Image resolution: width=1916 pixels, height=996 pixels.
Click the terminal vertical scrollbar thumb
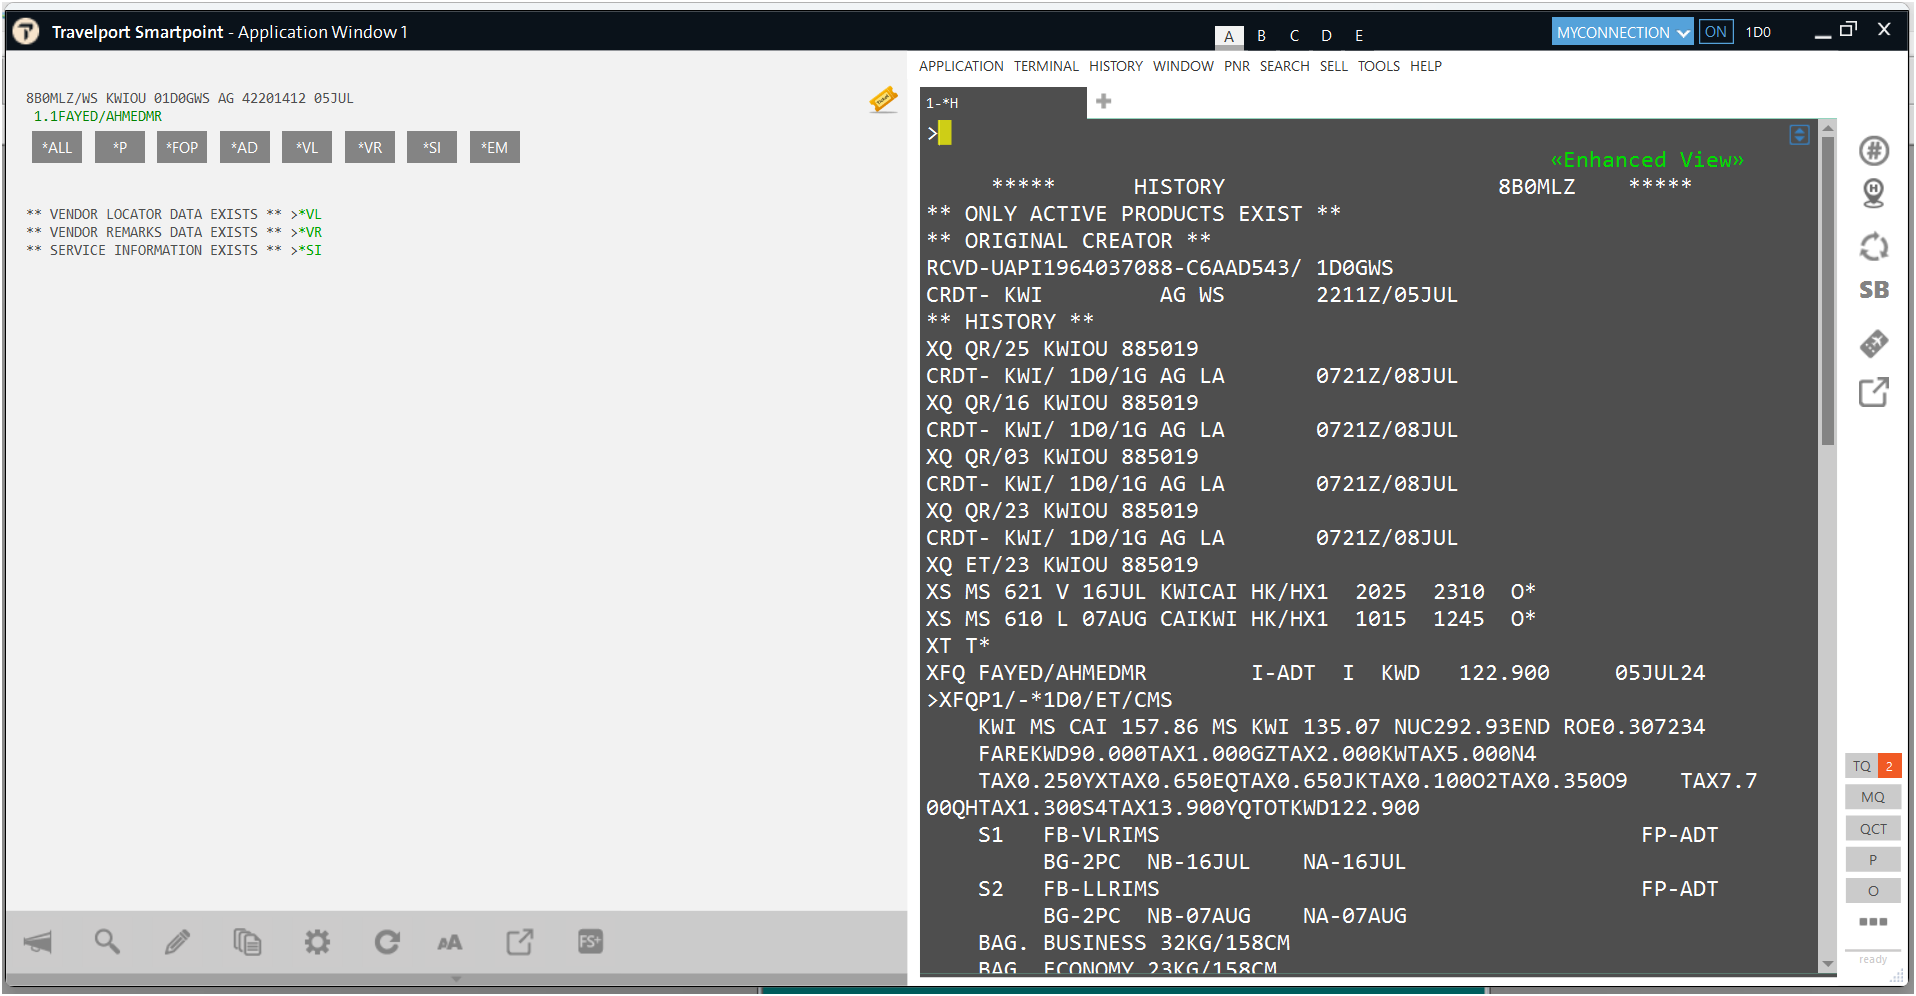[1828, 290]
